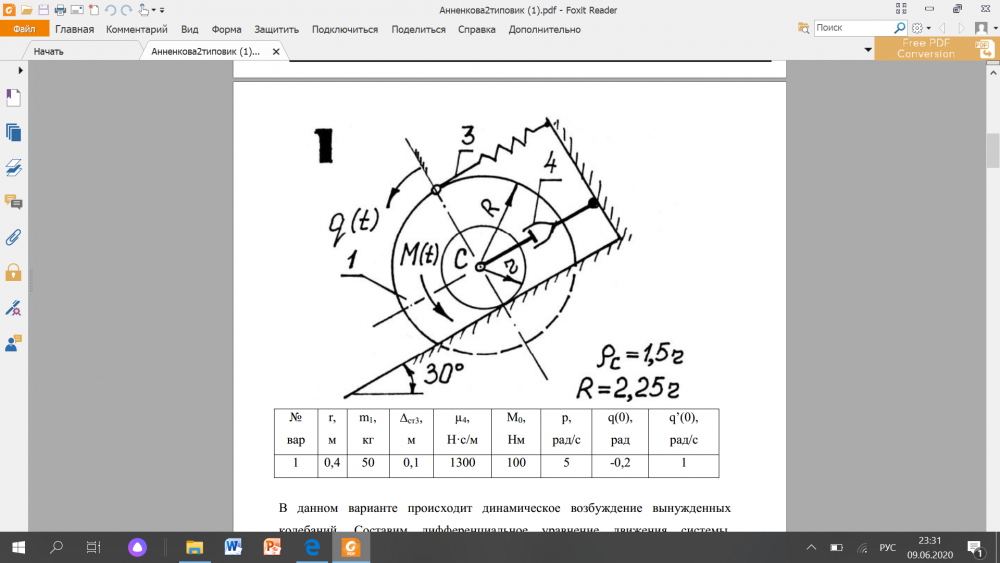Show the Layers panel

point(13,167)
